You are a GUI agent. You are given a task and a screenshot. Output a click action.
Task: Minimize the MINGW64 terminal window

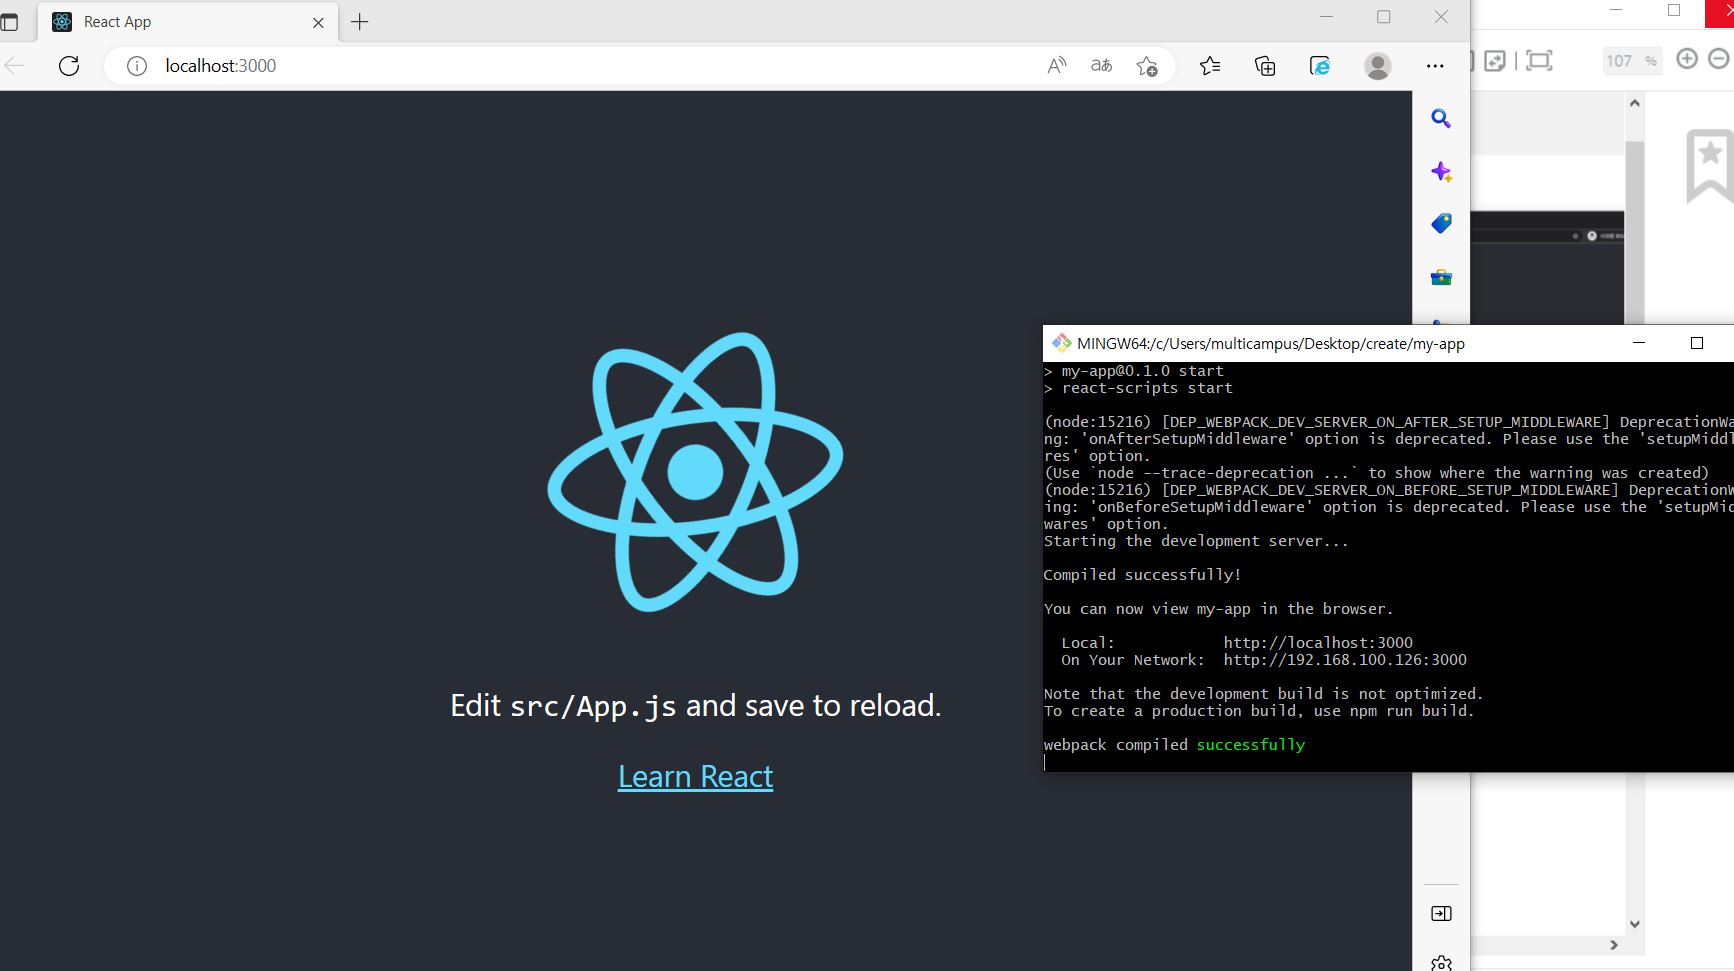tap(1638, 343)
